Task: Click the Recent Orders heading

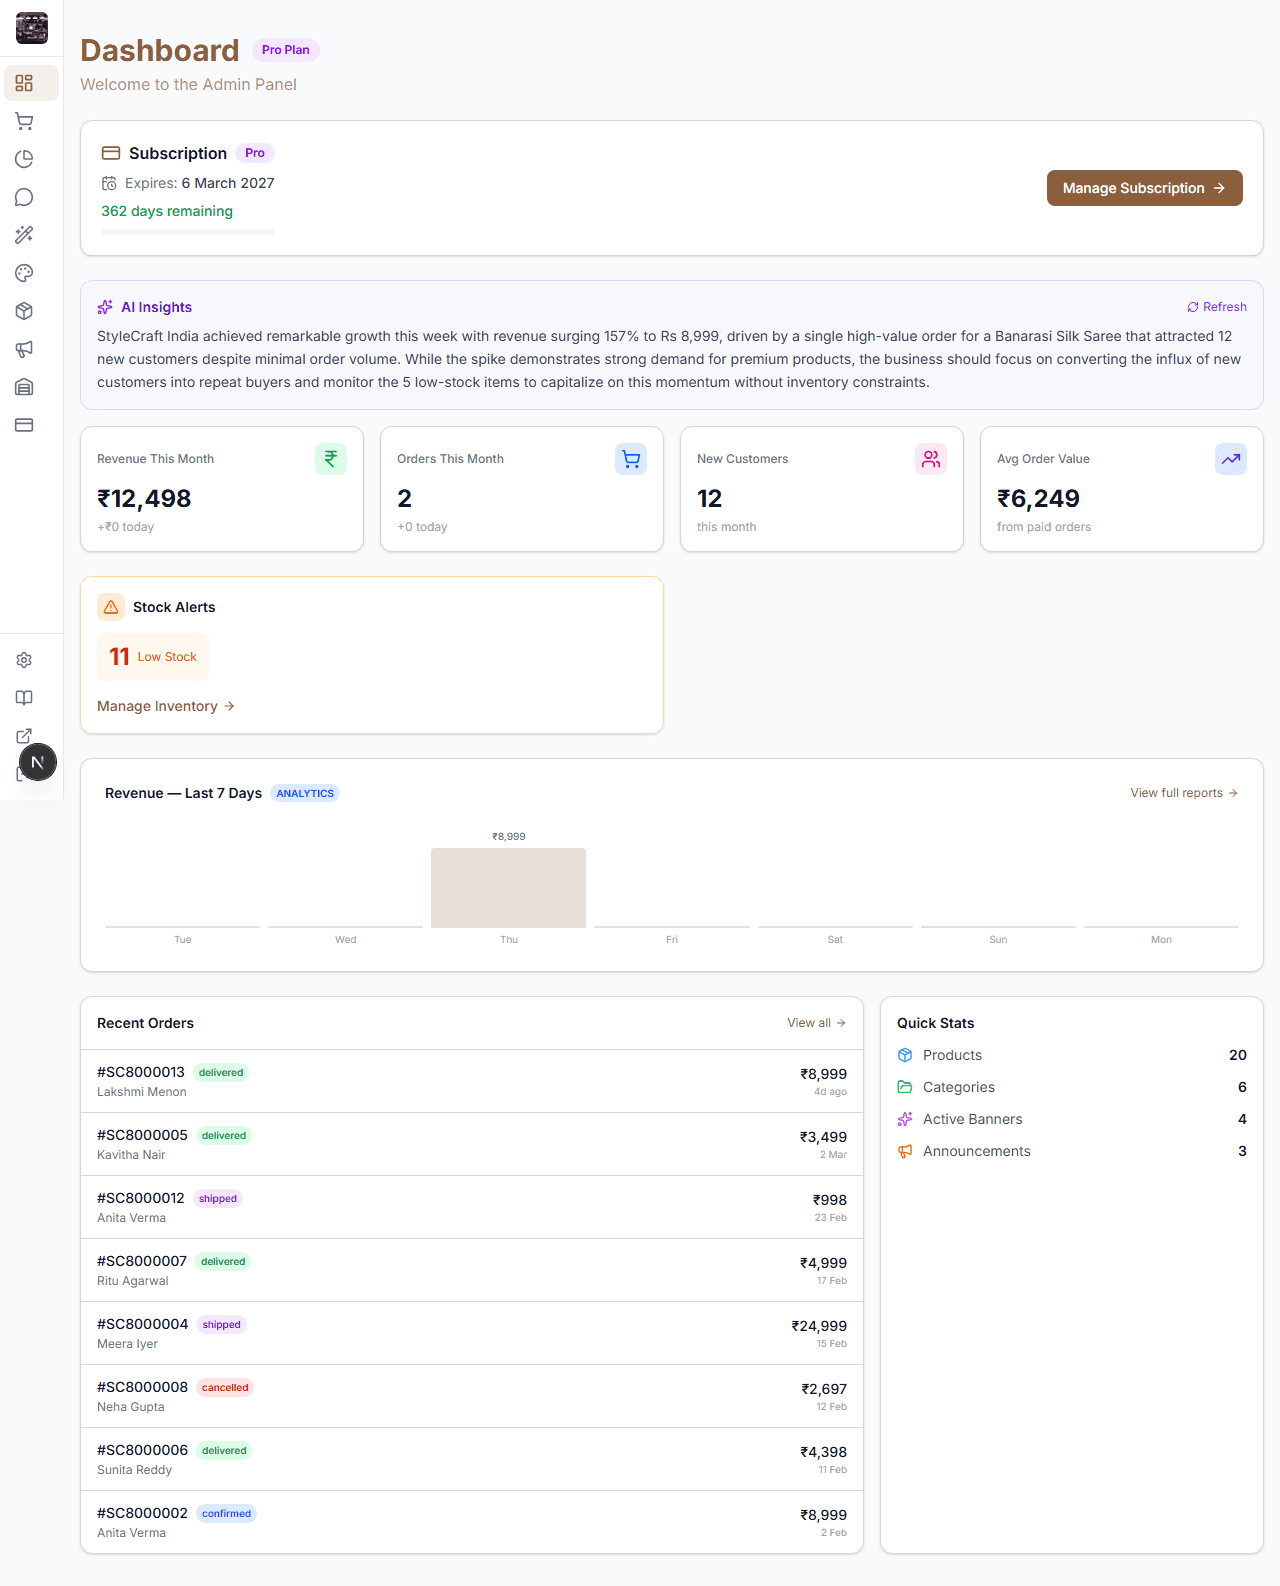Action: 145,1023
